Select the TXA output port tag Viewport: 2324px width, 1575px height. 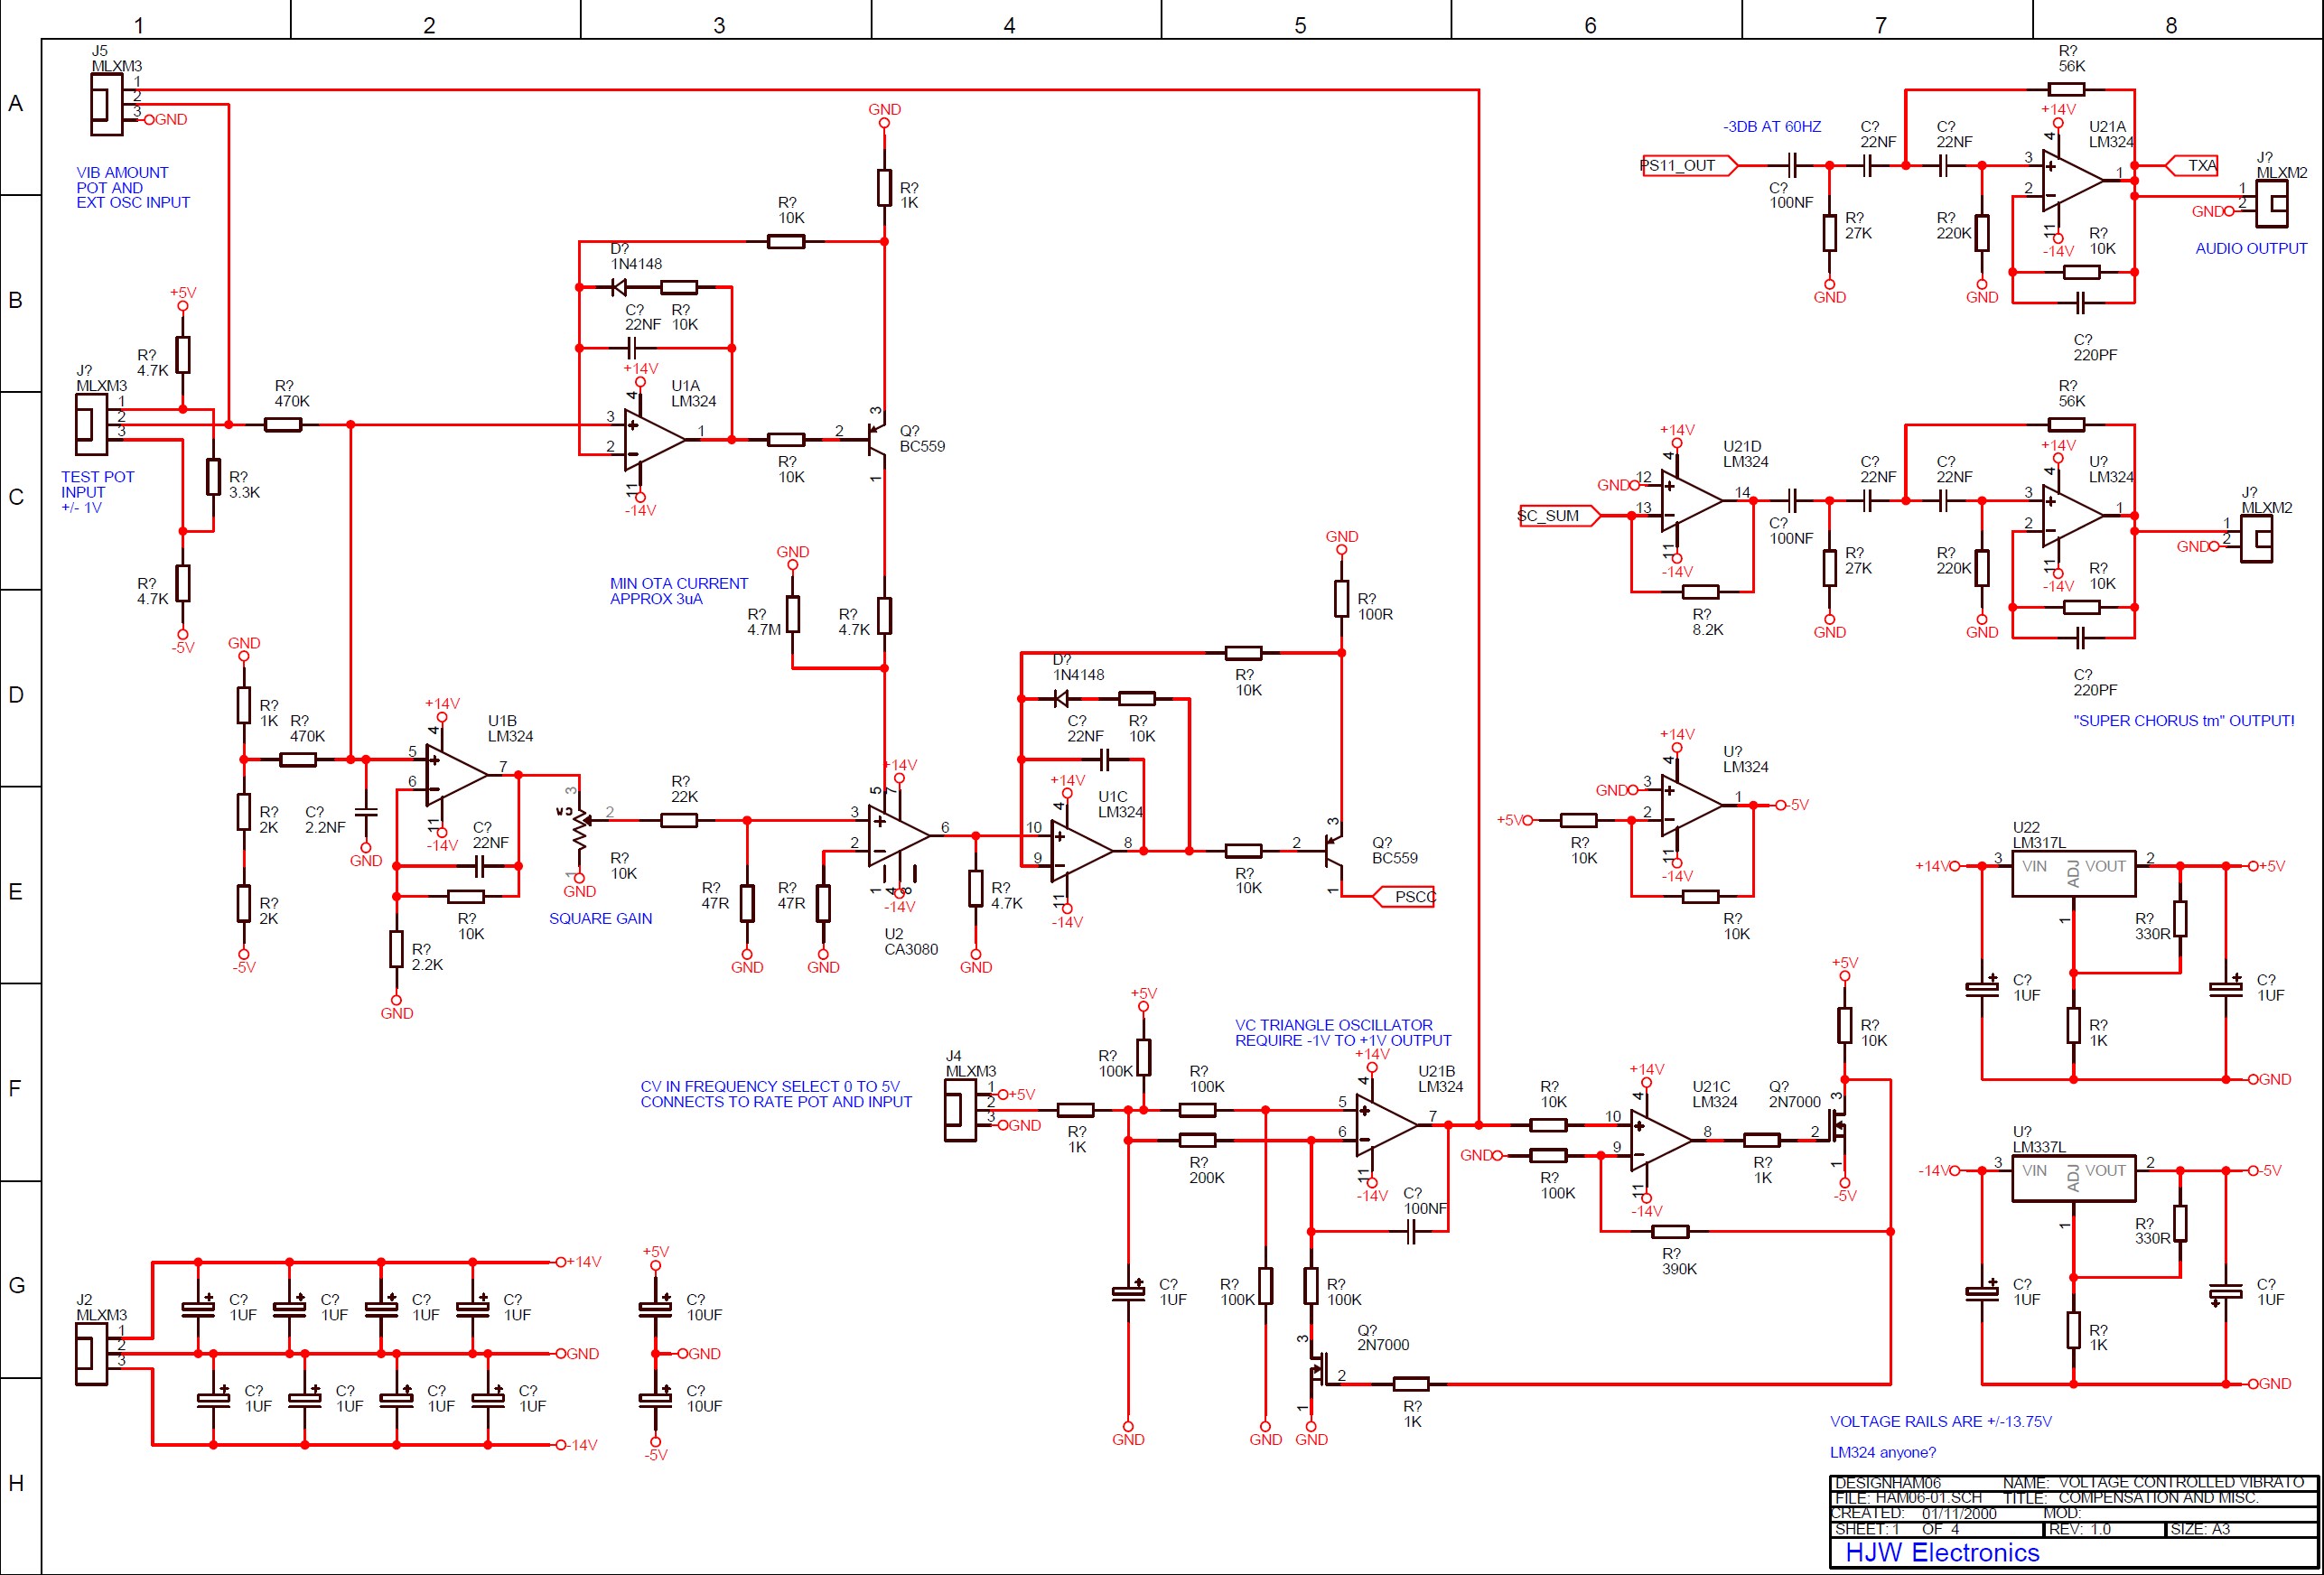(x=2192, y=166)
